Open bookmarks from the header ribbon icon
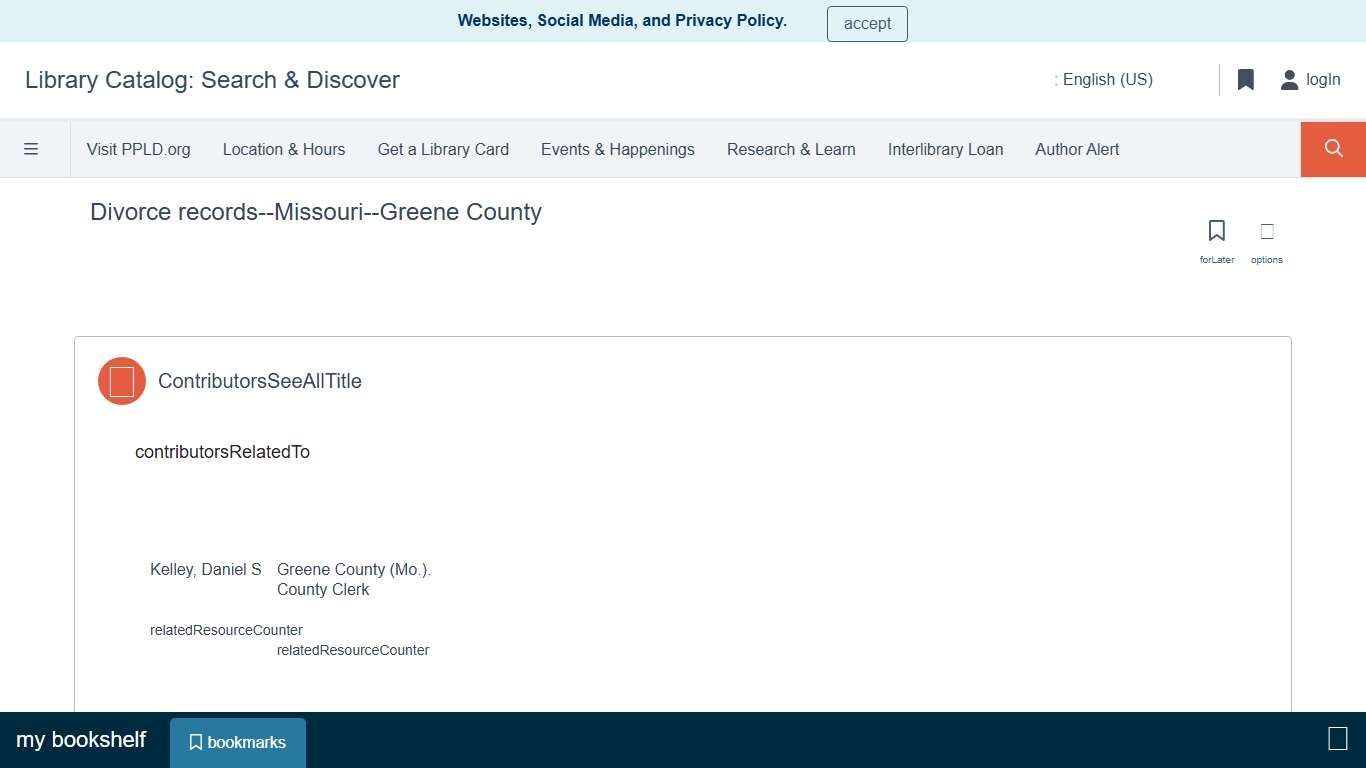This screenshot has height=768, width=1366. (1245, 79)
